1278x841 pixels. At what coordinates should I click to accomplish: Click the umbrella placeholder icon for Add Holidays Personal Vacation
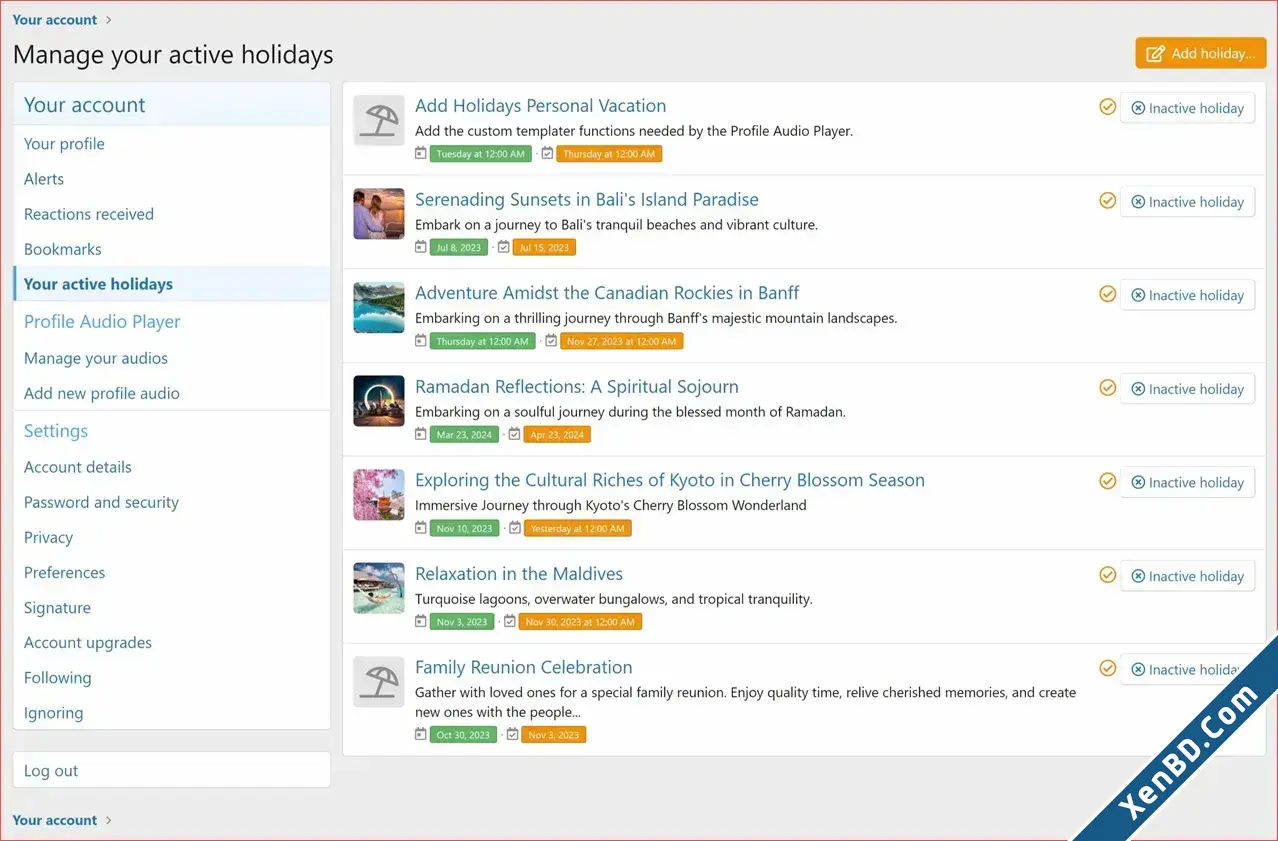click(379, 121)
